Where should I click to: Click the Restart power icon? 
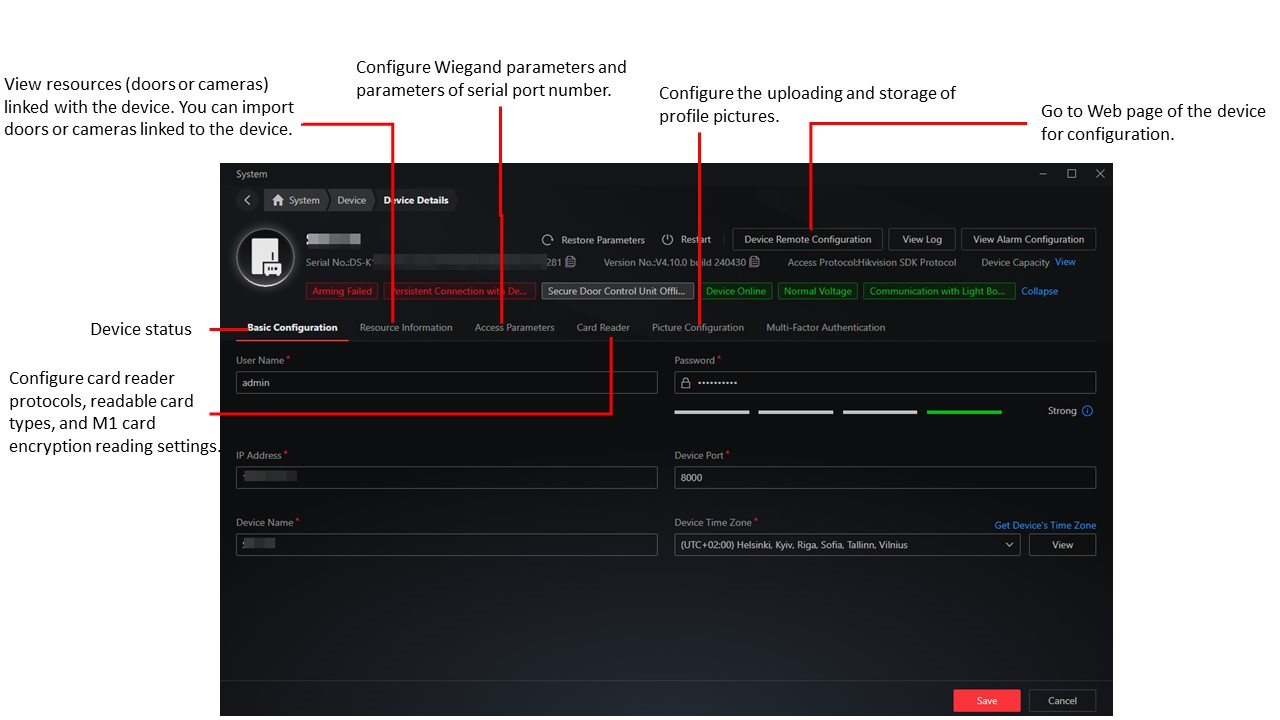(667, 240)
